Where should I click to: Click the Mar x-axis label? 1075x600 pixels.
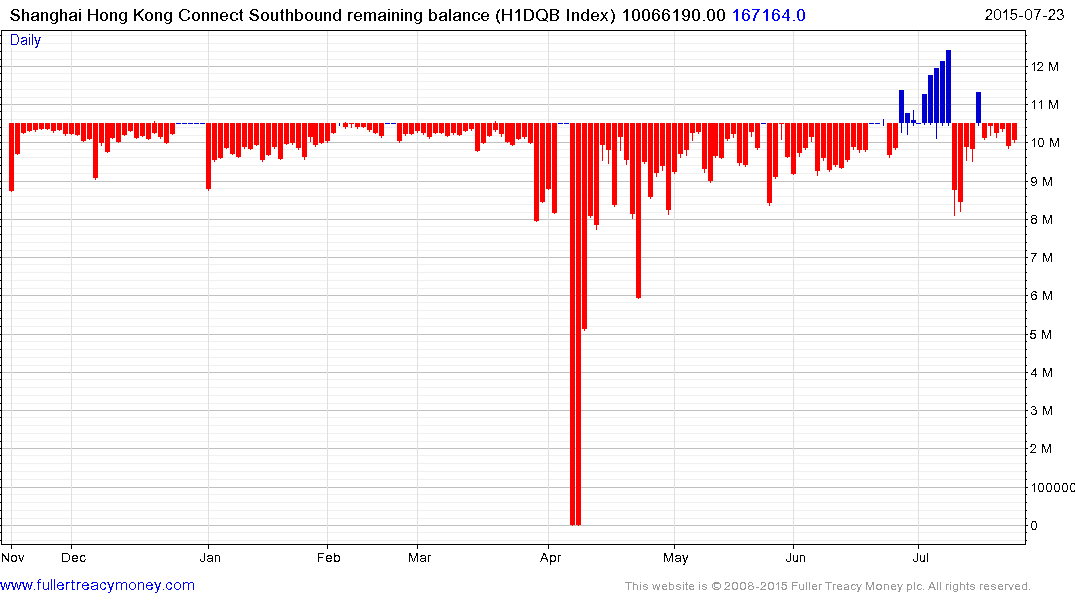(x=420, y=557)
